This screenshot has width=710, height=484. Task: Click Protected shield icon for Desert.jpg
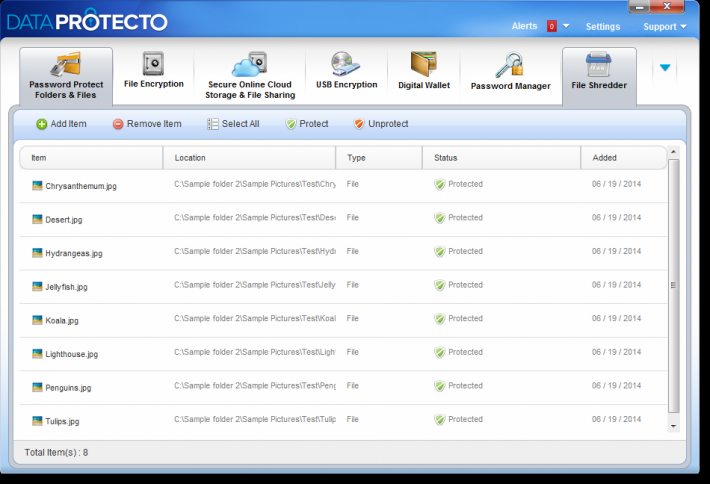pyautogui.click(x=440, y=218)
